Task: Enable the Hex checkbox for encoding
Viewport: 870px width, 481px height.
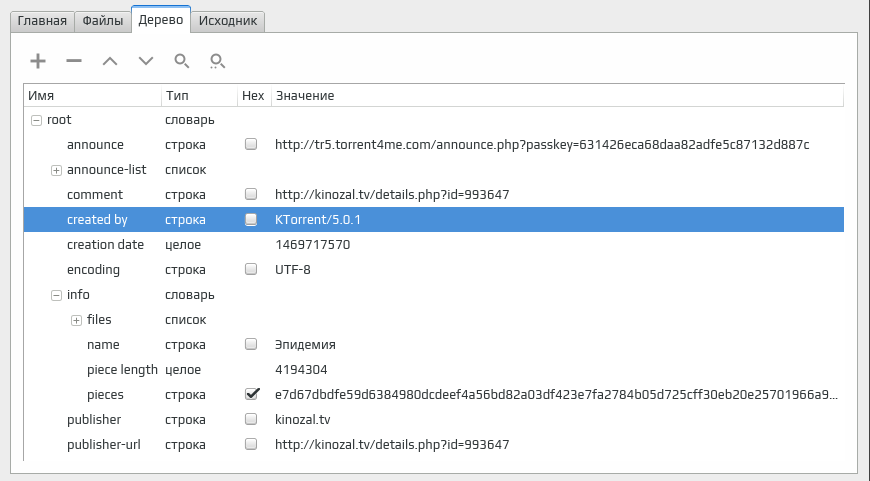Action: [x=251, y=269]
